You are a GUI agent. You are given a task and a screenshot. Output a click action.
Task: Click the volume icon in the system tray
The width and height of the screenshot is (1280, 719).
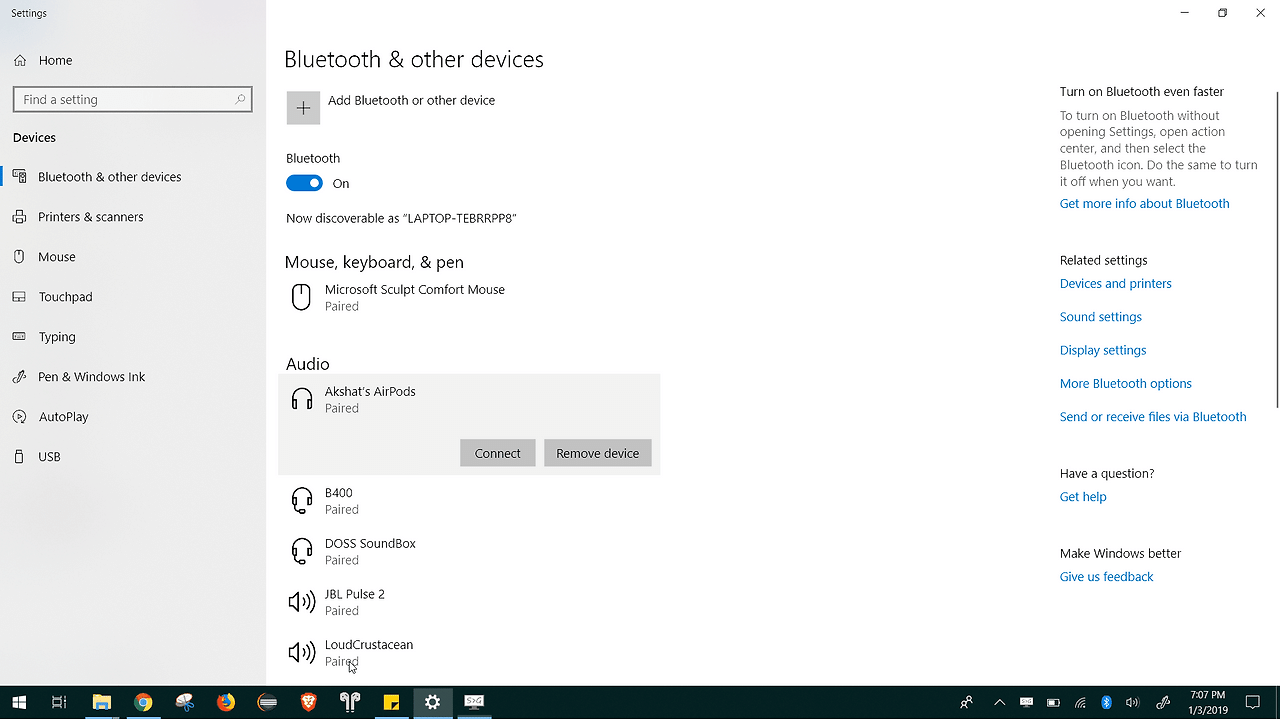coord(1132,702)
